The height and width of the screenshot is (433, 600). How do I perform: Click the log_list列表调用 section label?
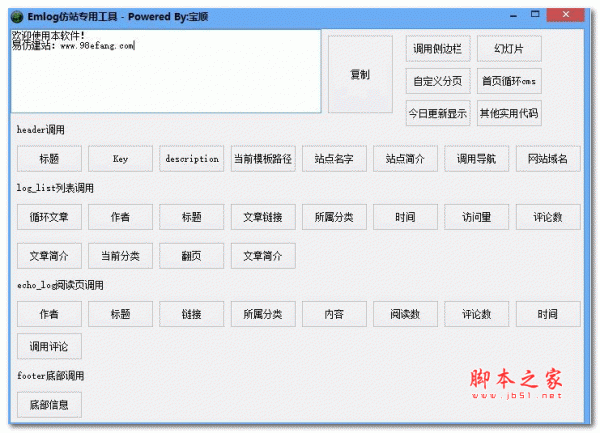[55, 188]
